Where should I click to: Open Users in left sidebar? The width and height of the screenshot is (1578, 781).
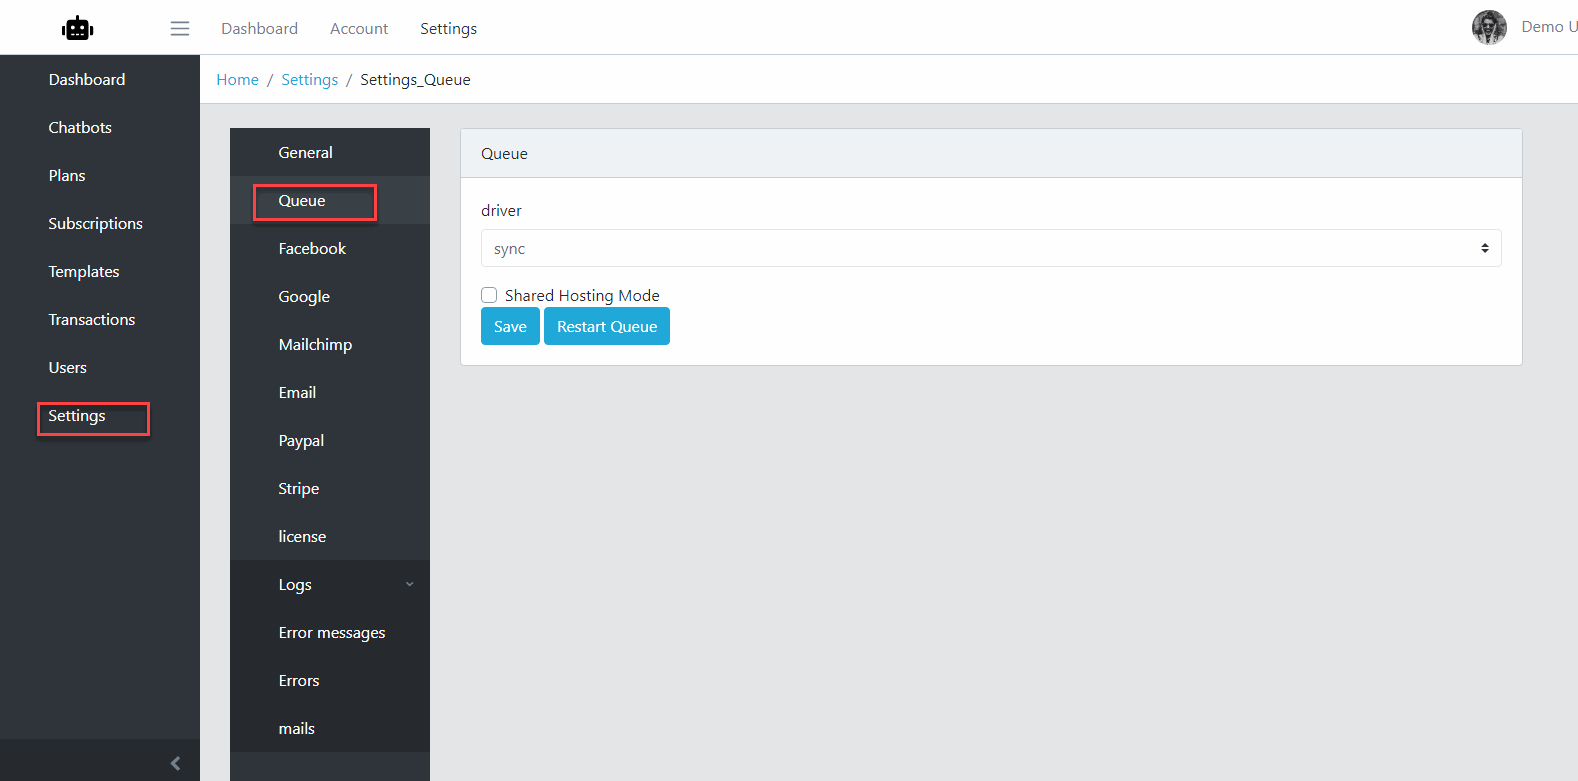click(x=68, y=368)
